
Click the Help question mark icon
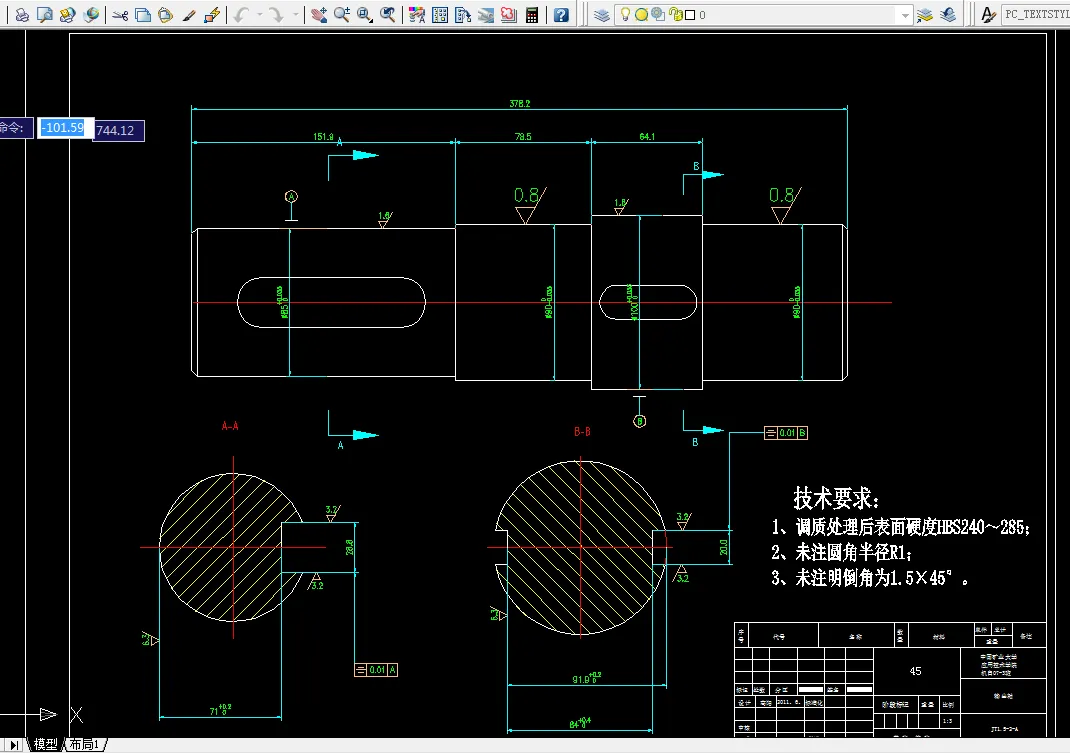(x=561, y=14)
